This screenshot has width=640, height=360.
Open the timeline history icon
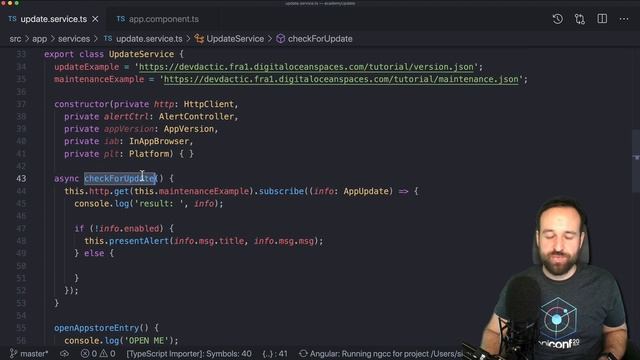point(558,19)
